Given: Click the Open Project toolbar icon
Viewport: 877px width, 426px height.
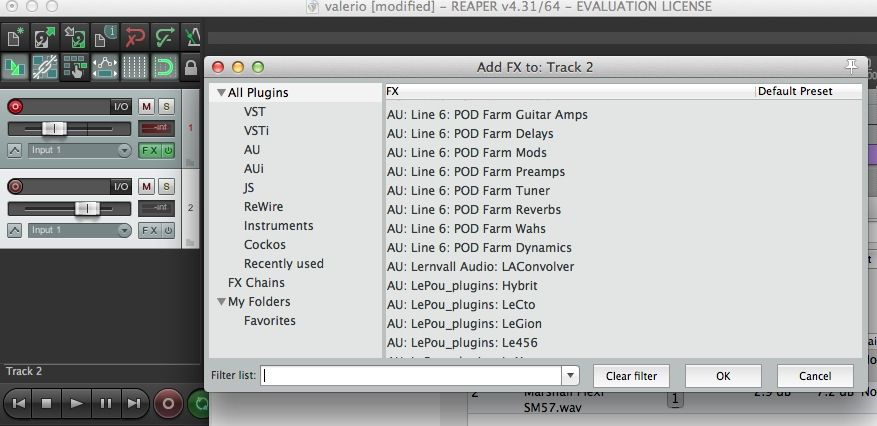Looking at the screenshot, I should (x=45, y=37).
